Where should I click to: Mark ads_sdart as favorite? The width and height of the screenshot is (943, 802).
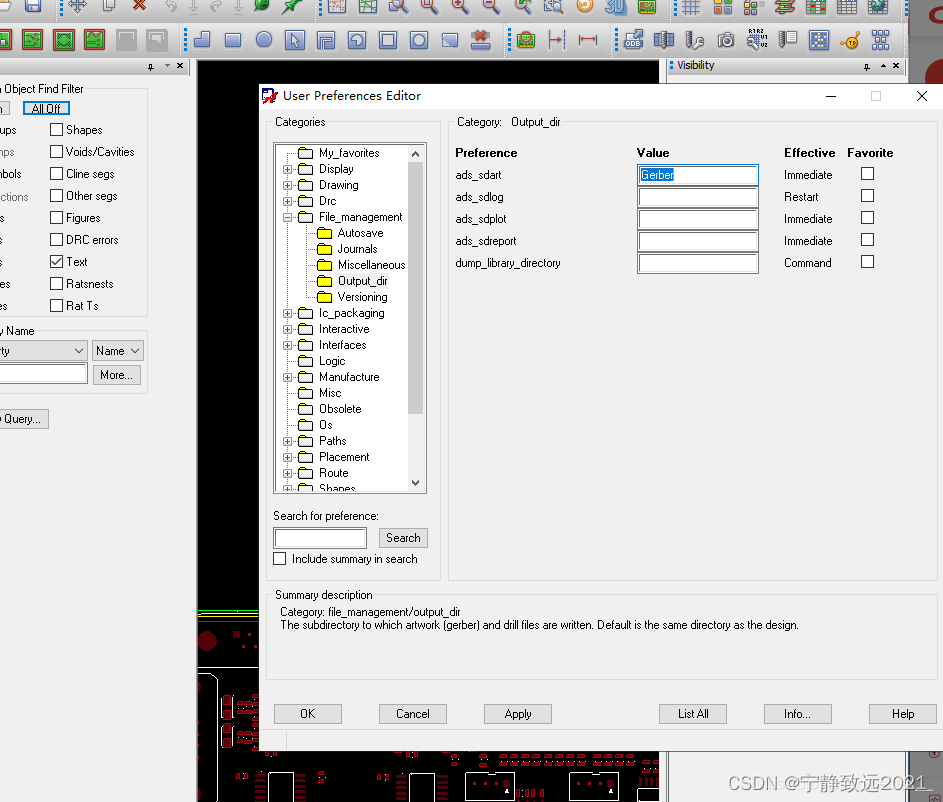[867, 174]
